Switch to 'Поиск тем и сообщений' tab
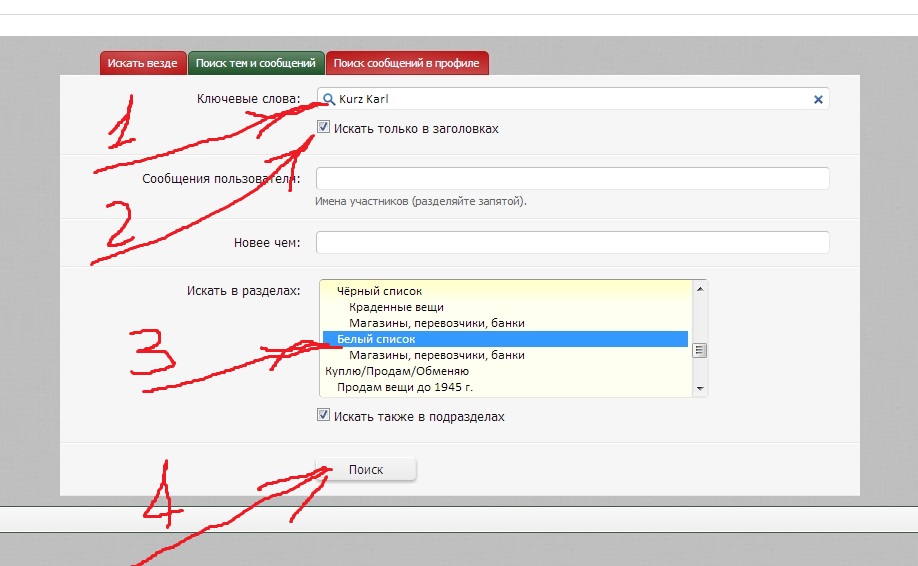The height and width of the screenshot is (566, 918). (x=256, y=63)
